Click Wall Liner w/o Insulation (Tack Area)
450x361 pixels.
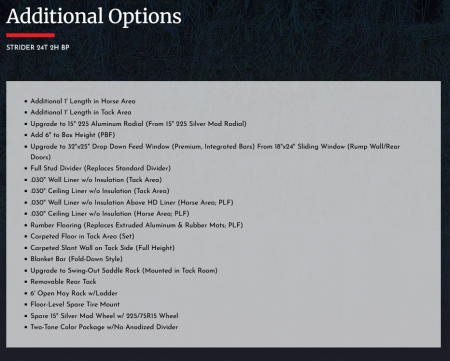[96, 180]
